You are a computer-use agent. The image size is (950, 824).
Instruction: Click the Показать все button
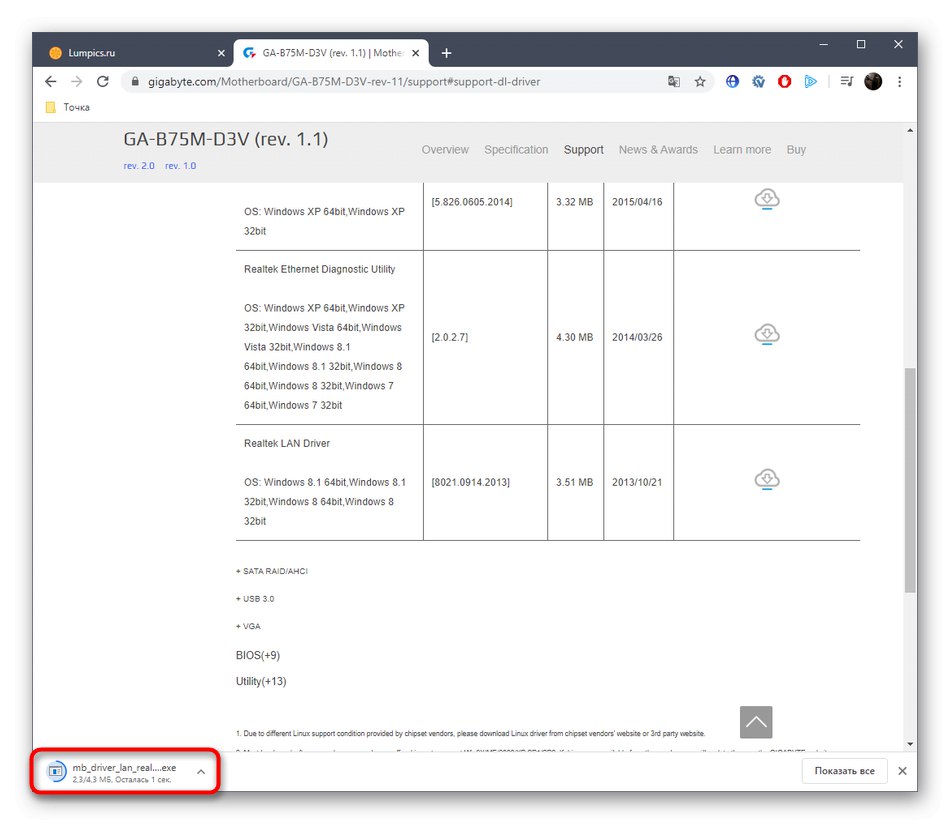844,771
